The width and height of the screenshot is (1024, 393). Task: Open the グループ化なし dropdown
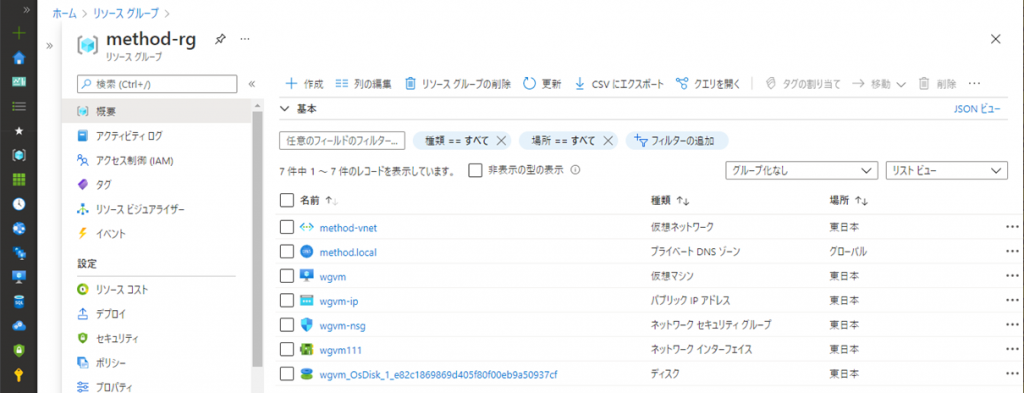tap(801, 170)
